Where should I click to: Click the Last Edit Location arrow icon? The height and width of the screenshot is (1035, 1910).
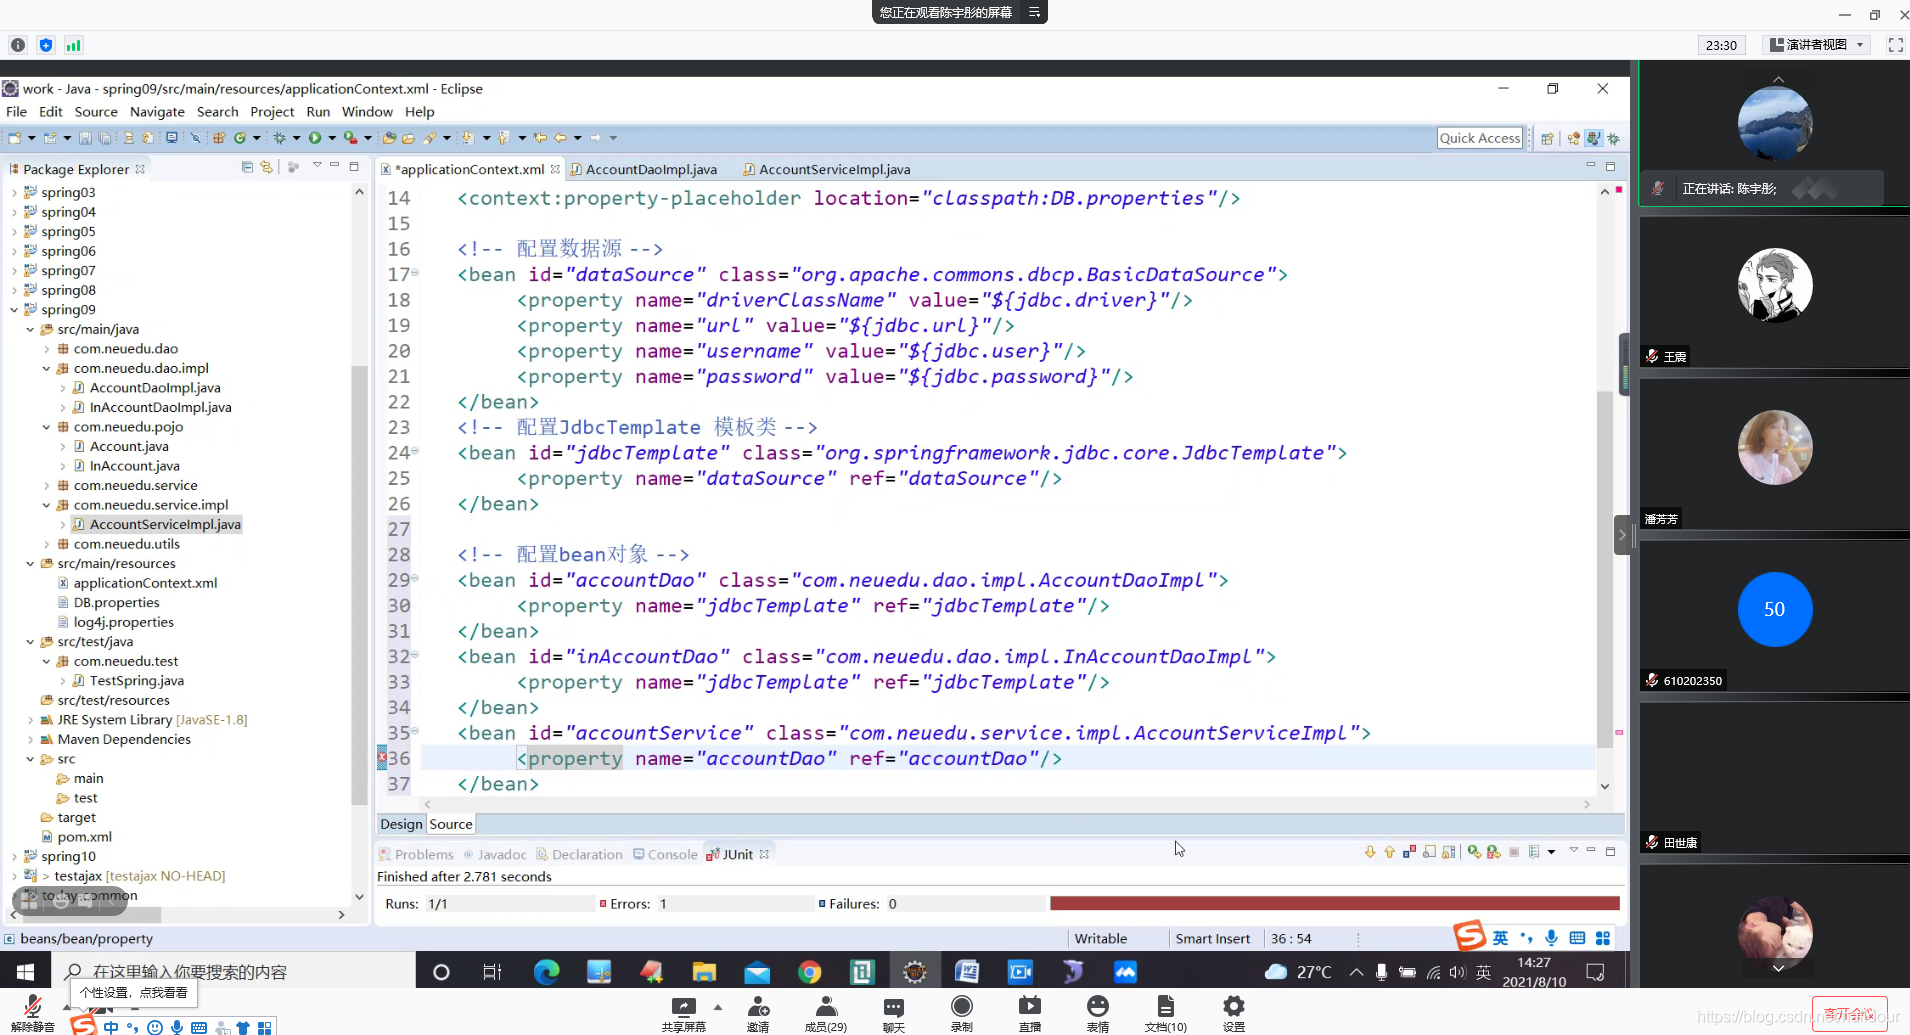coord(540,138)
